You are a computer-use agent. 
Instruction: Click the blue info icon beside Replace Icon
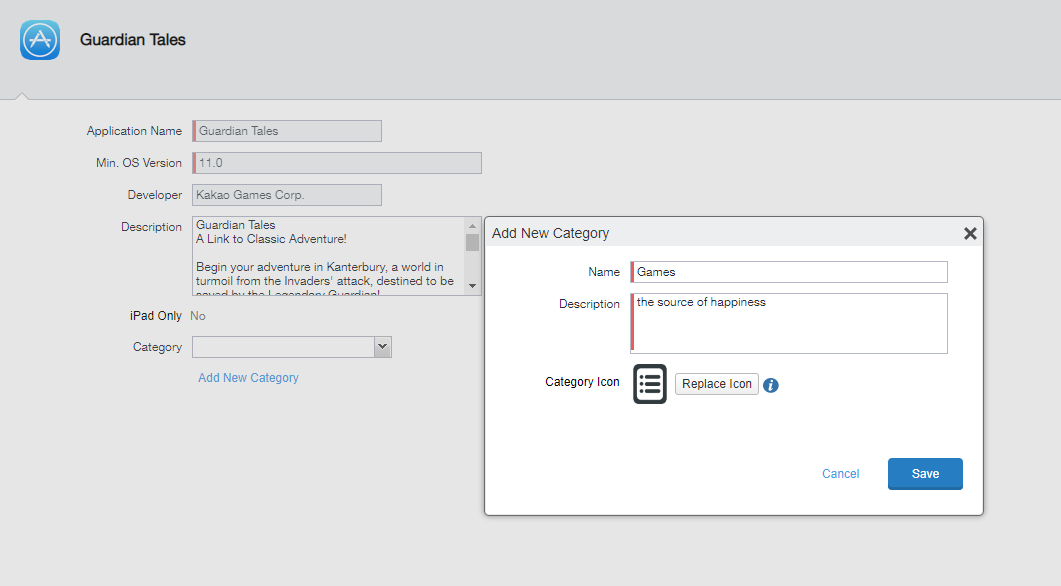[771, 385]
